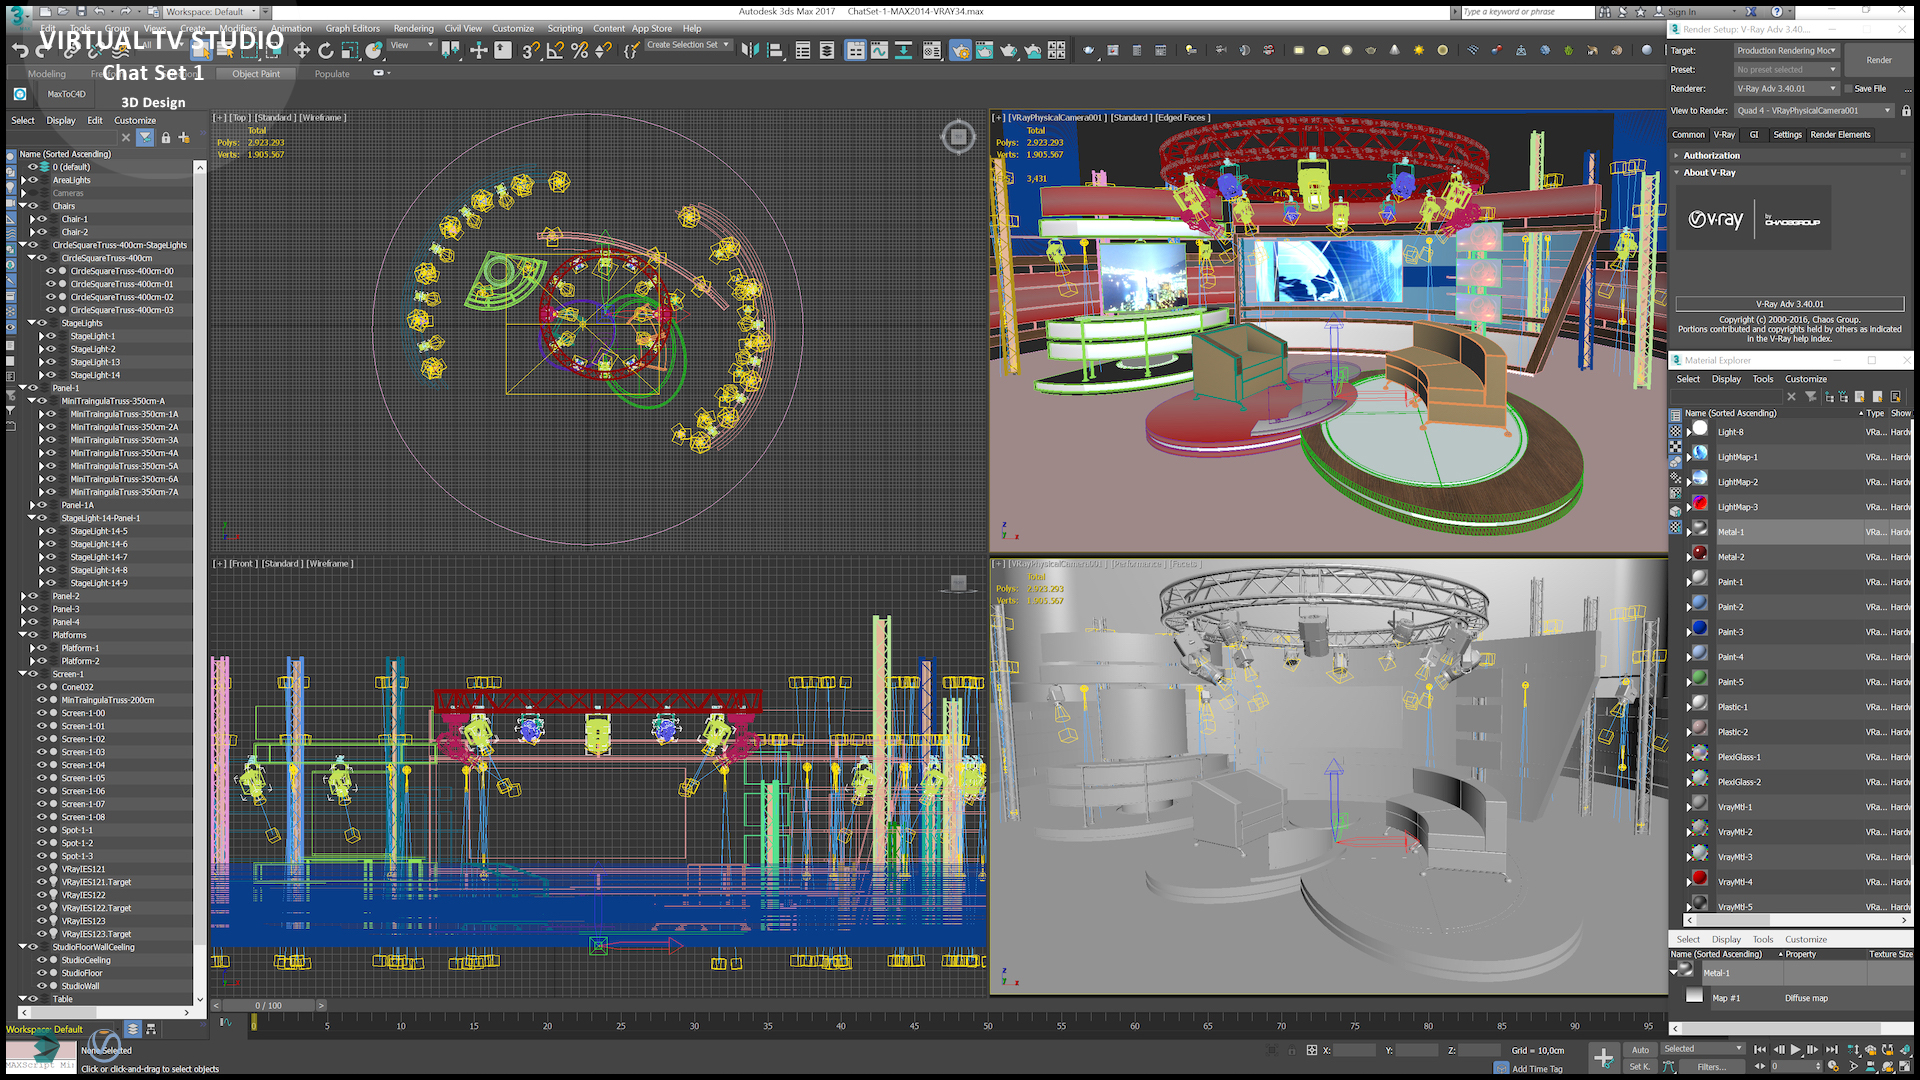Image resolution: width=1920 pixels, height=1080 pixels.
Task: Toggle visibility eye for Chair-1
Action: [x=43, y=219]
